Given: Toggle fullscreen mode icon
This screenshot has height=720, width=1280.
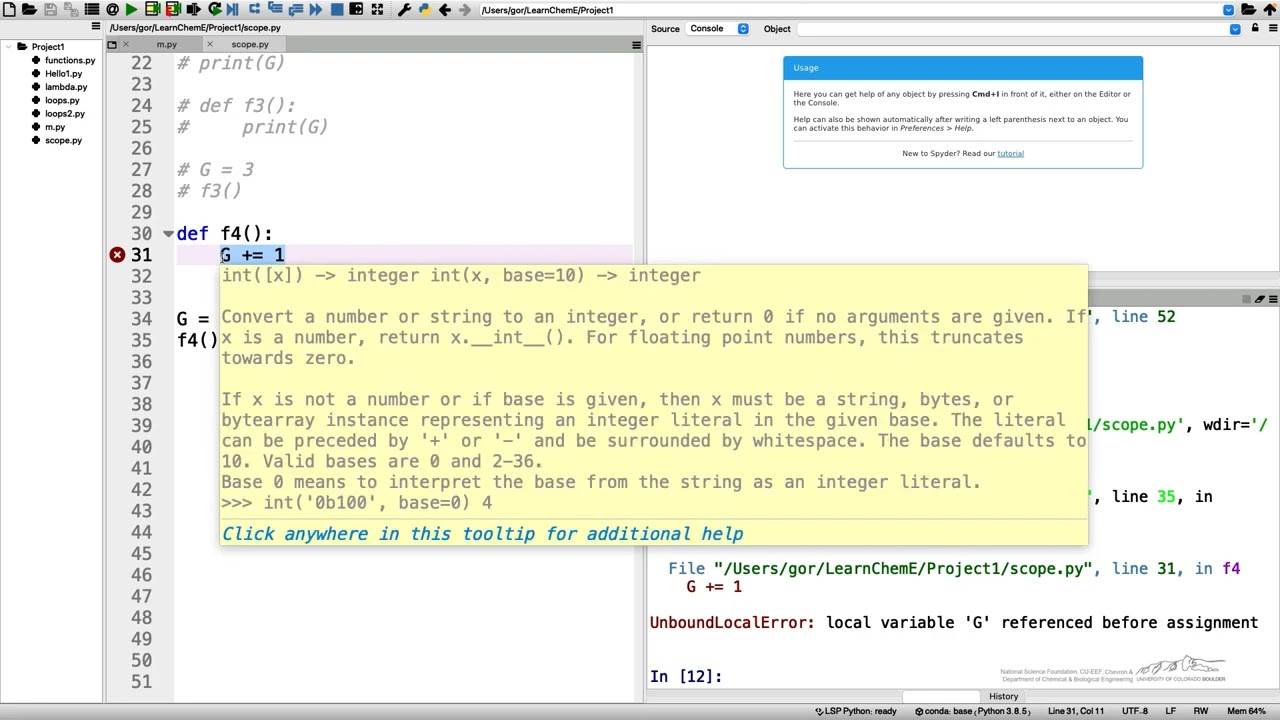Looking at the screenshot, I should click(x=377, y=10).
